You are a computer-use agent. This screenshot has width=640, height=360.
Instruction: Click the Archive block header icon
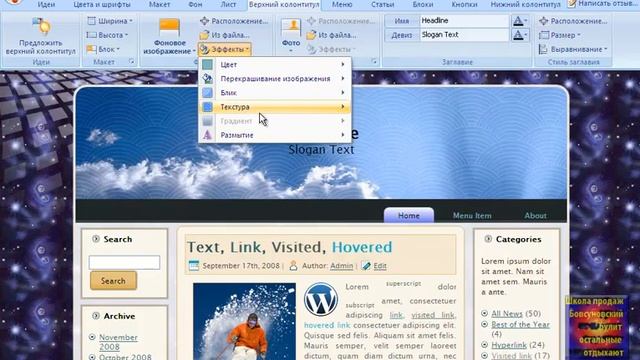96,316
